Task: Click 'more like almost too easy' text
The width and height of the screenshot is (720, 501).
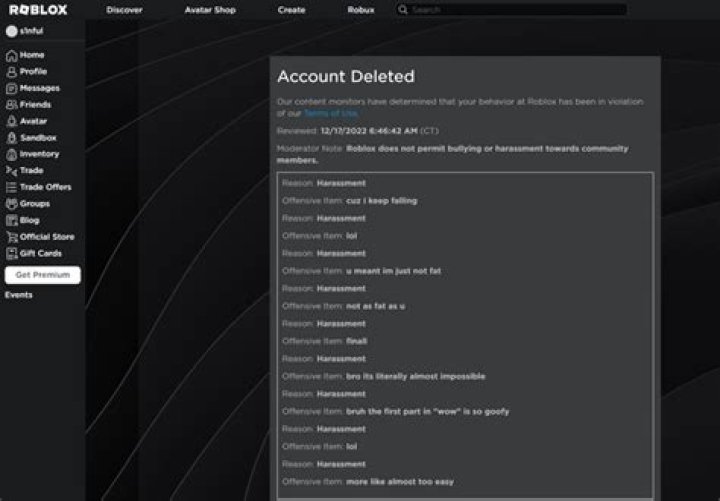Action: pyautogui.click(x=400, y=482)
